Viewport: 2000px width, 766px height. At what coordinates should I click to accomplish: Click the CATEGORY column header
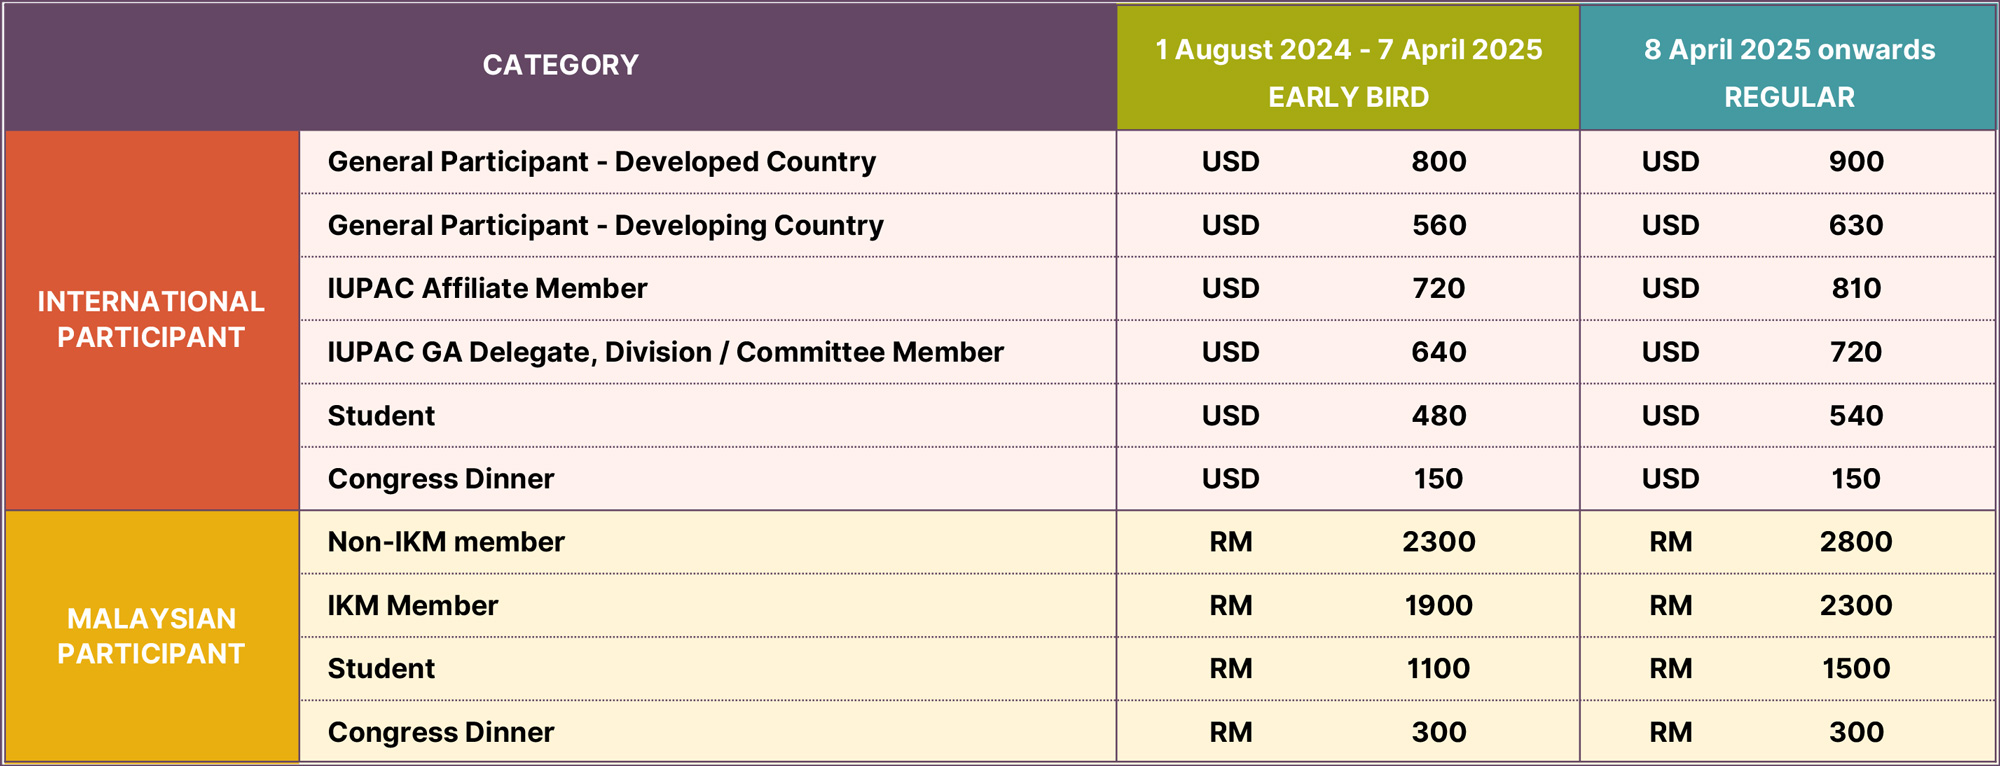point(560,65)
